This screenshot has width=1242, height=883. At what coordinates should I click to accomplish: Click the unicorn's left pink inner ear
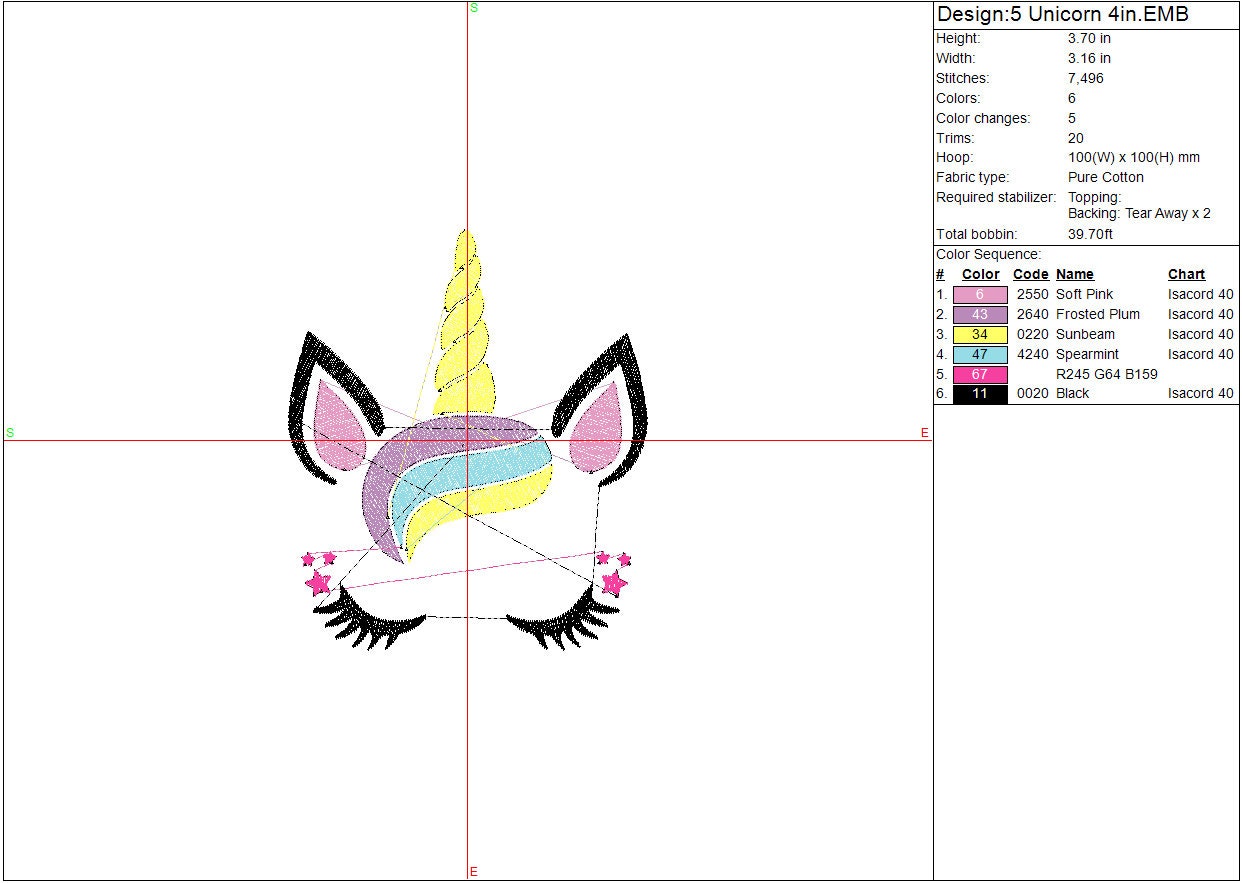(336, 423)
